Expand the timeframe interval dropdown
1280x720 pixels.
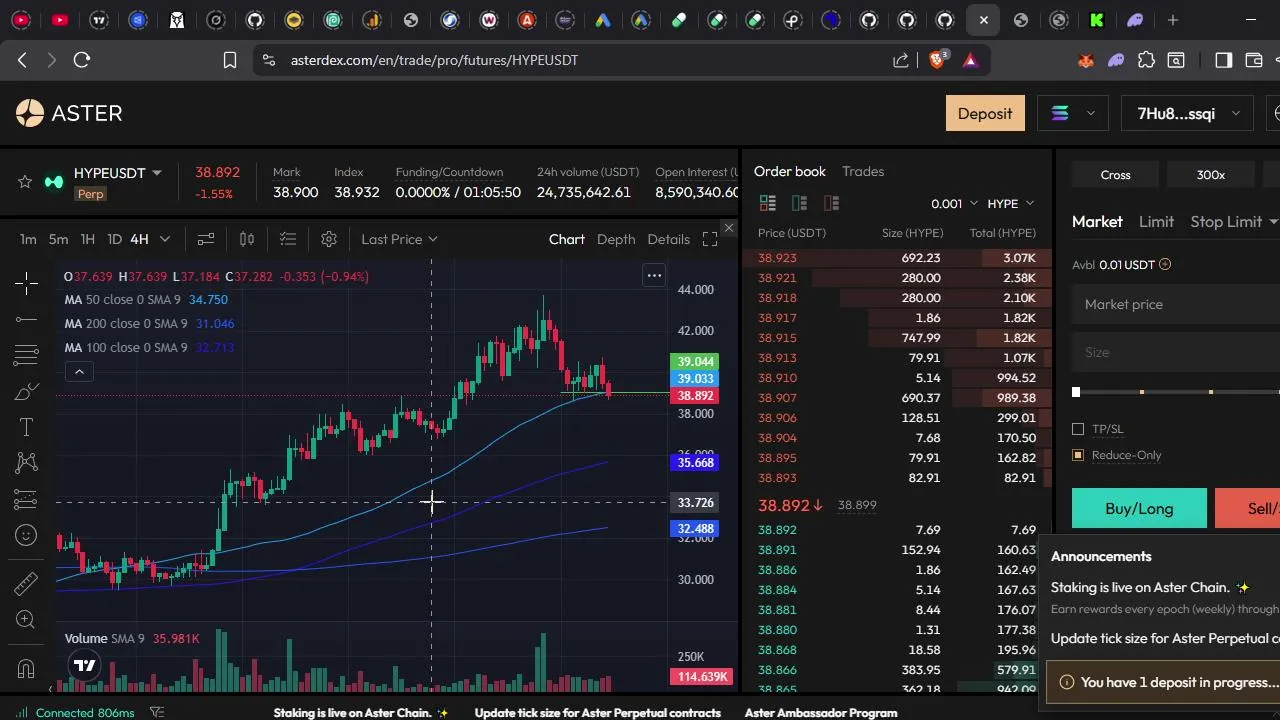(165, 239)
